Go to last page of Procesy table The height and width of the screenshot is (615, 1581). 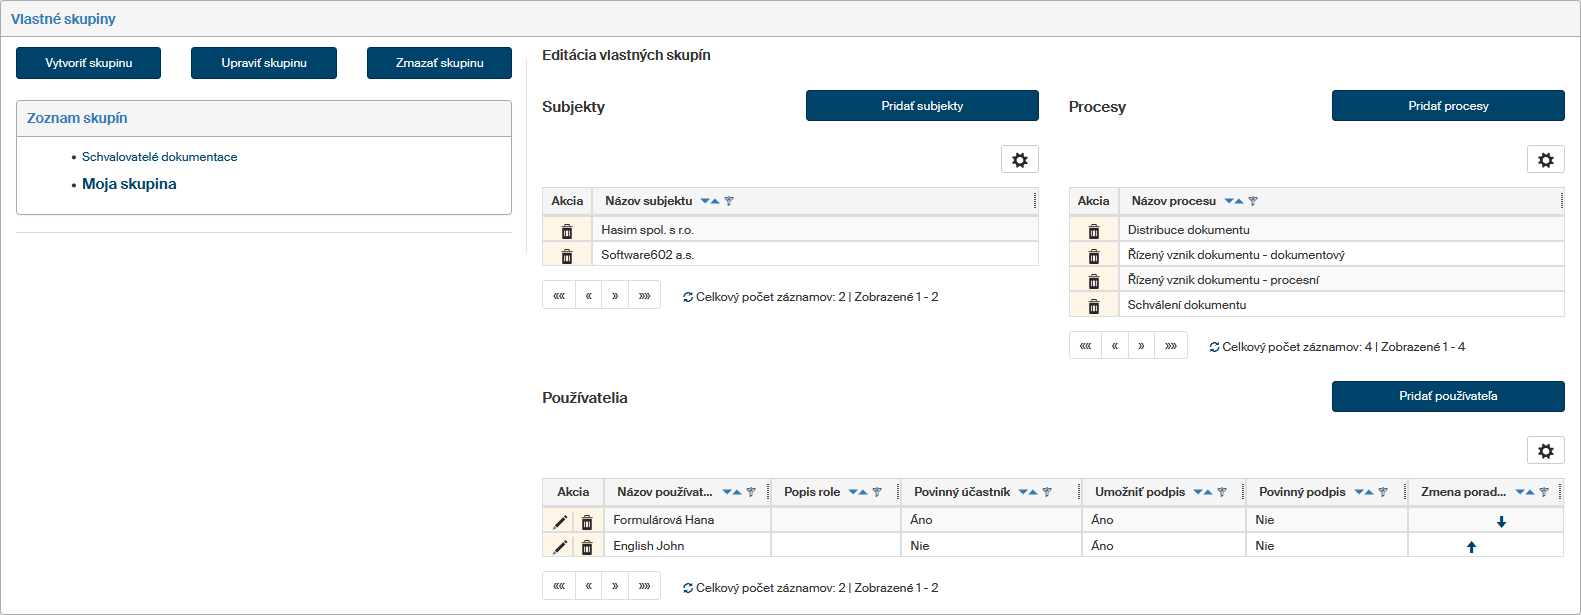coord(1170,346)
